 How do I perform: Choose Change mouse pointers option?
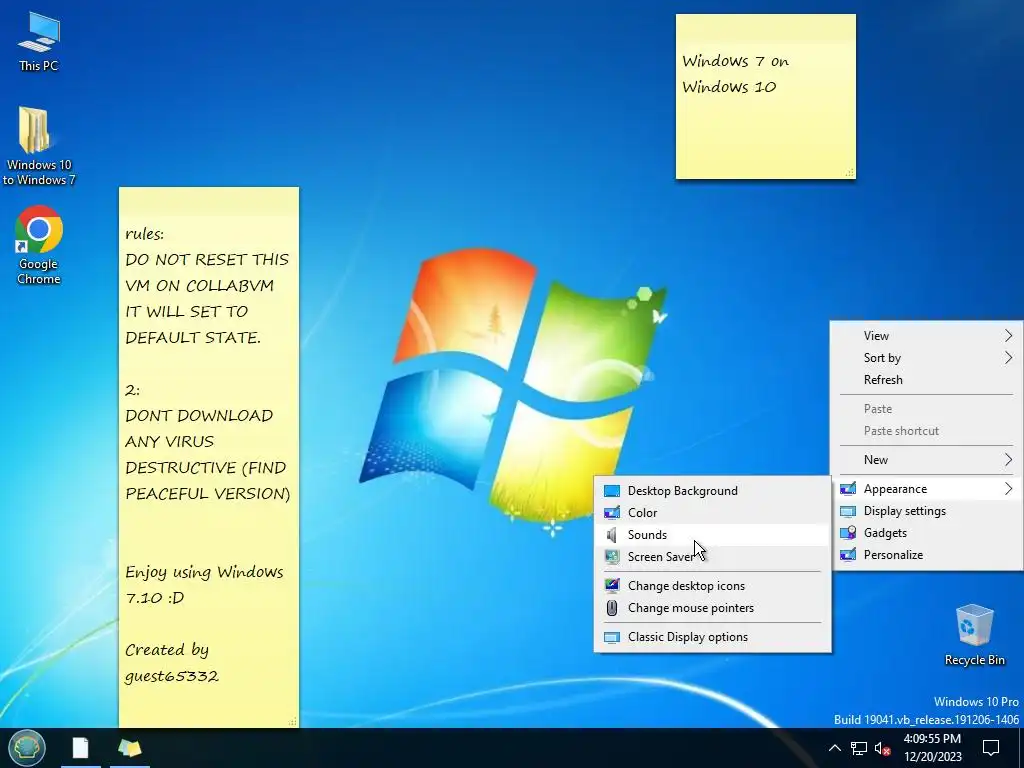pos(712,608)
